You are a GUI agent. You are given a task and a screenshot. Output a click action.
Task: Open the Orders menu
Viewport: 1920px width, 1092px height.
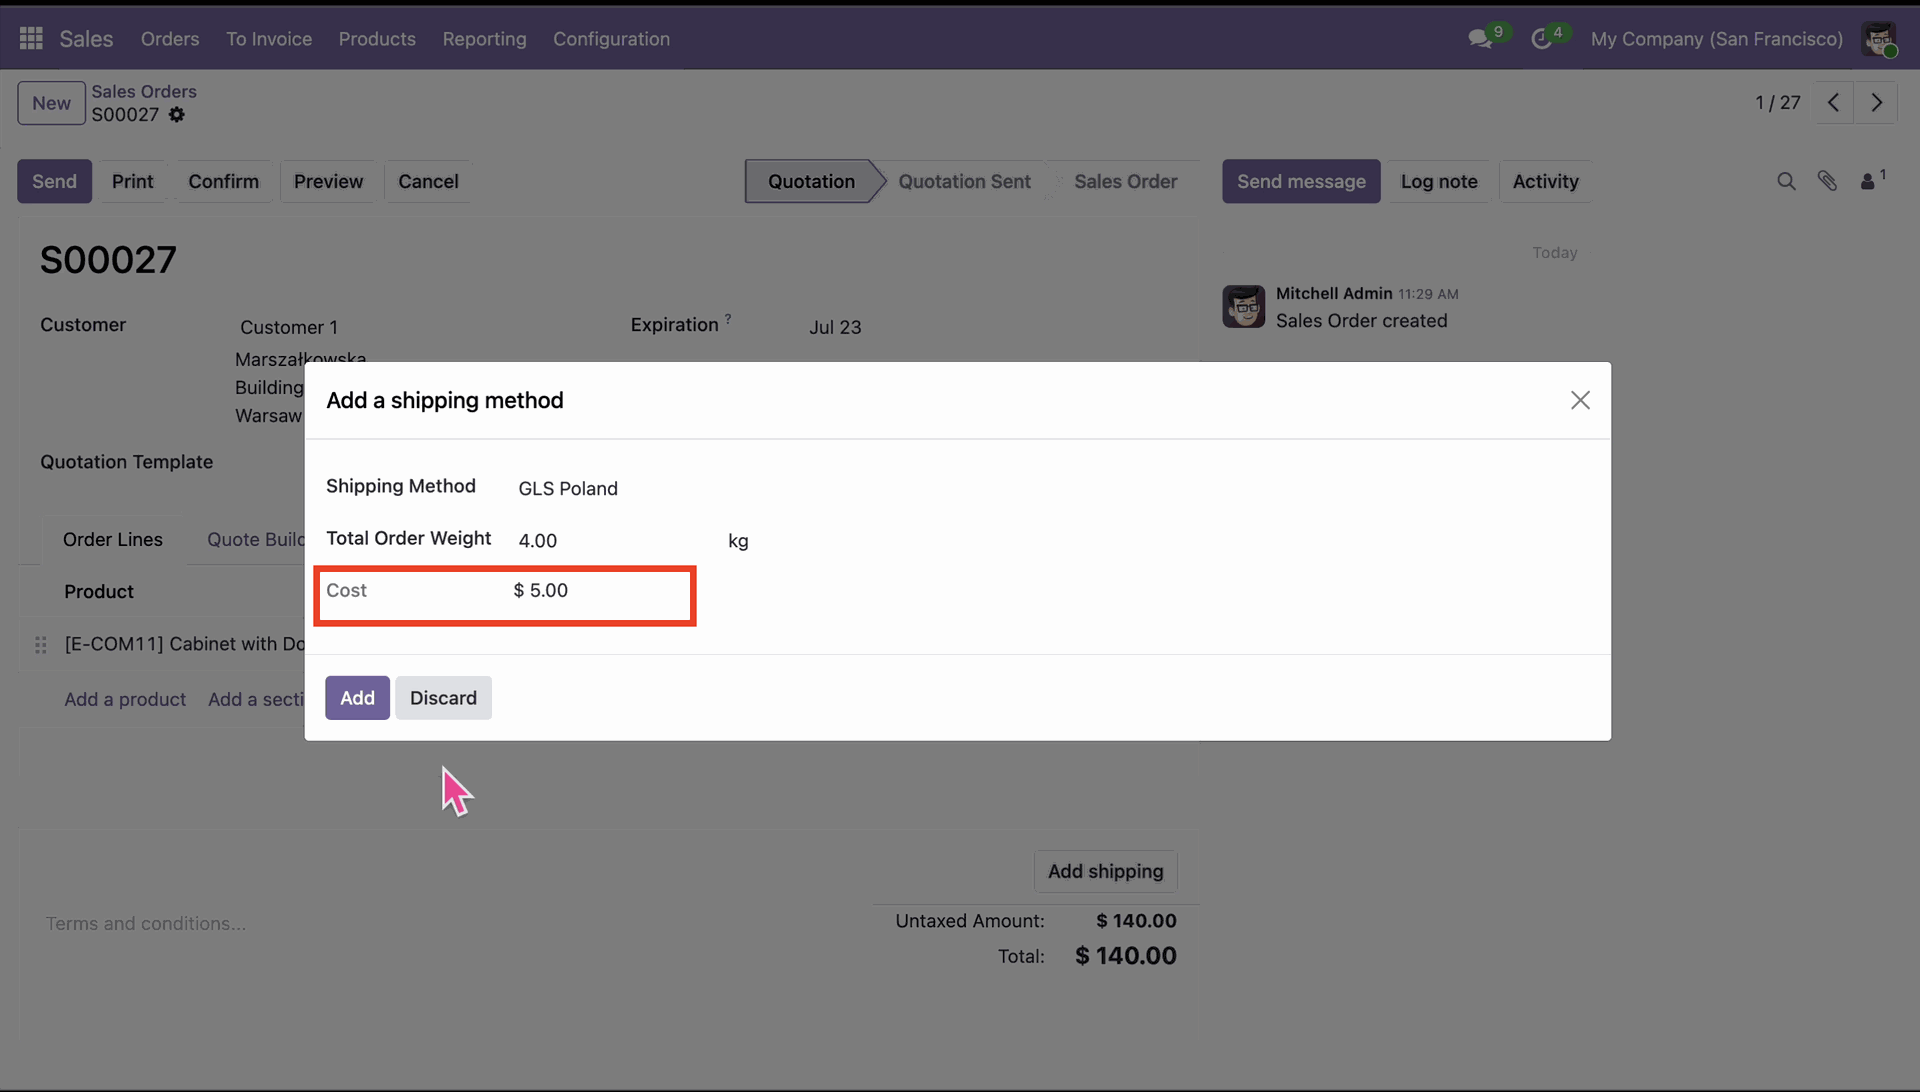pyautogui.click(x=170, y=39)
